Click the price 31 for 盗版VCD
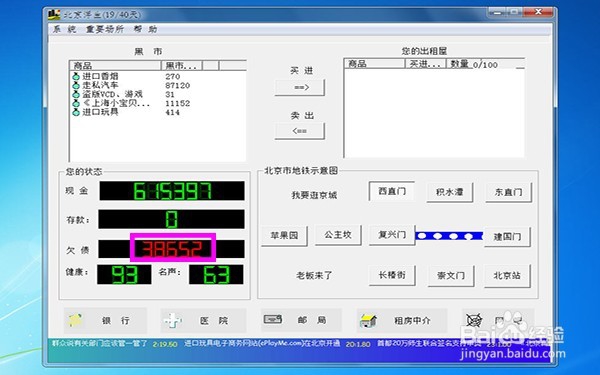Viewport: 600px width, 375px height. pos(170,95)
